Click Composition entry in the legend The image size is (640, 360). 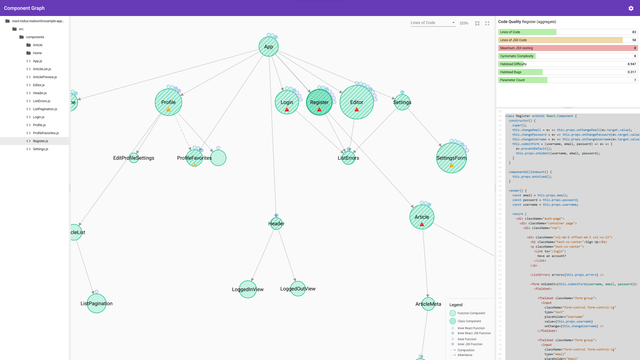[462, 350]
